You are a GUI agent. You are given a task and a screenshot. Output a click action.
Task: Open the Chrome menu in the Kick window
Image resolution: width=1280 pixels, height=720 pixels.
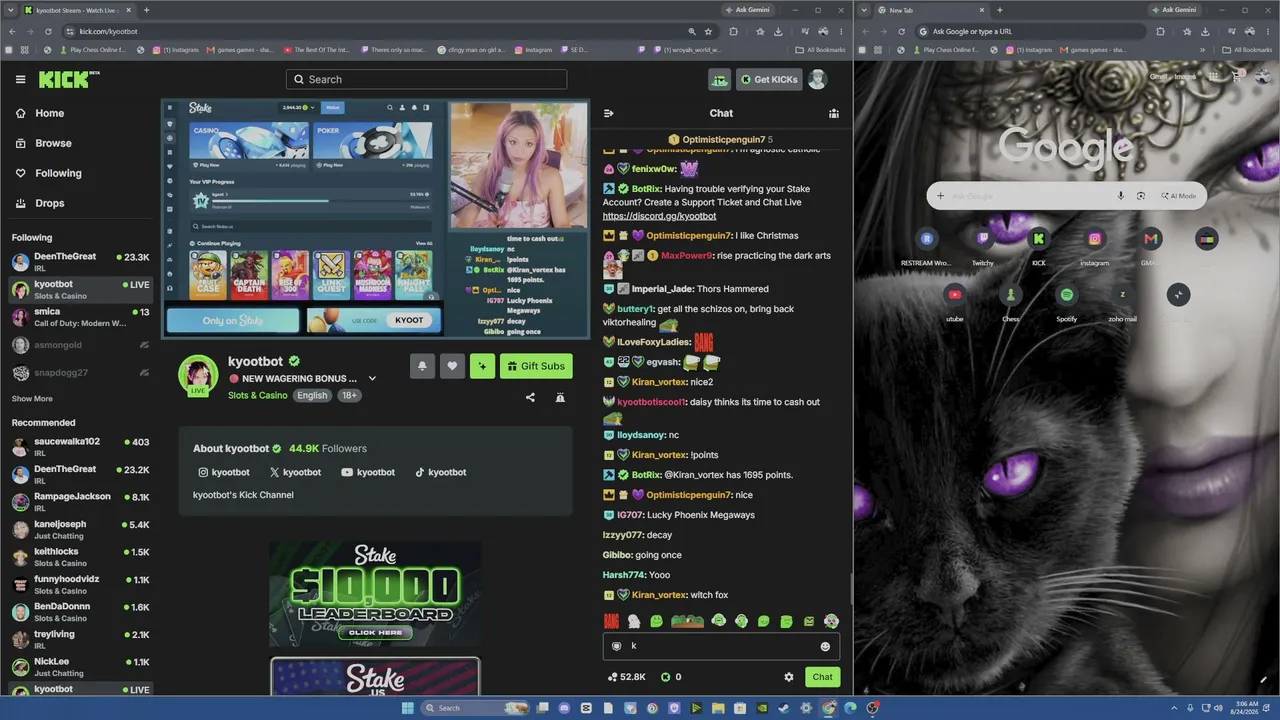841,31
